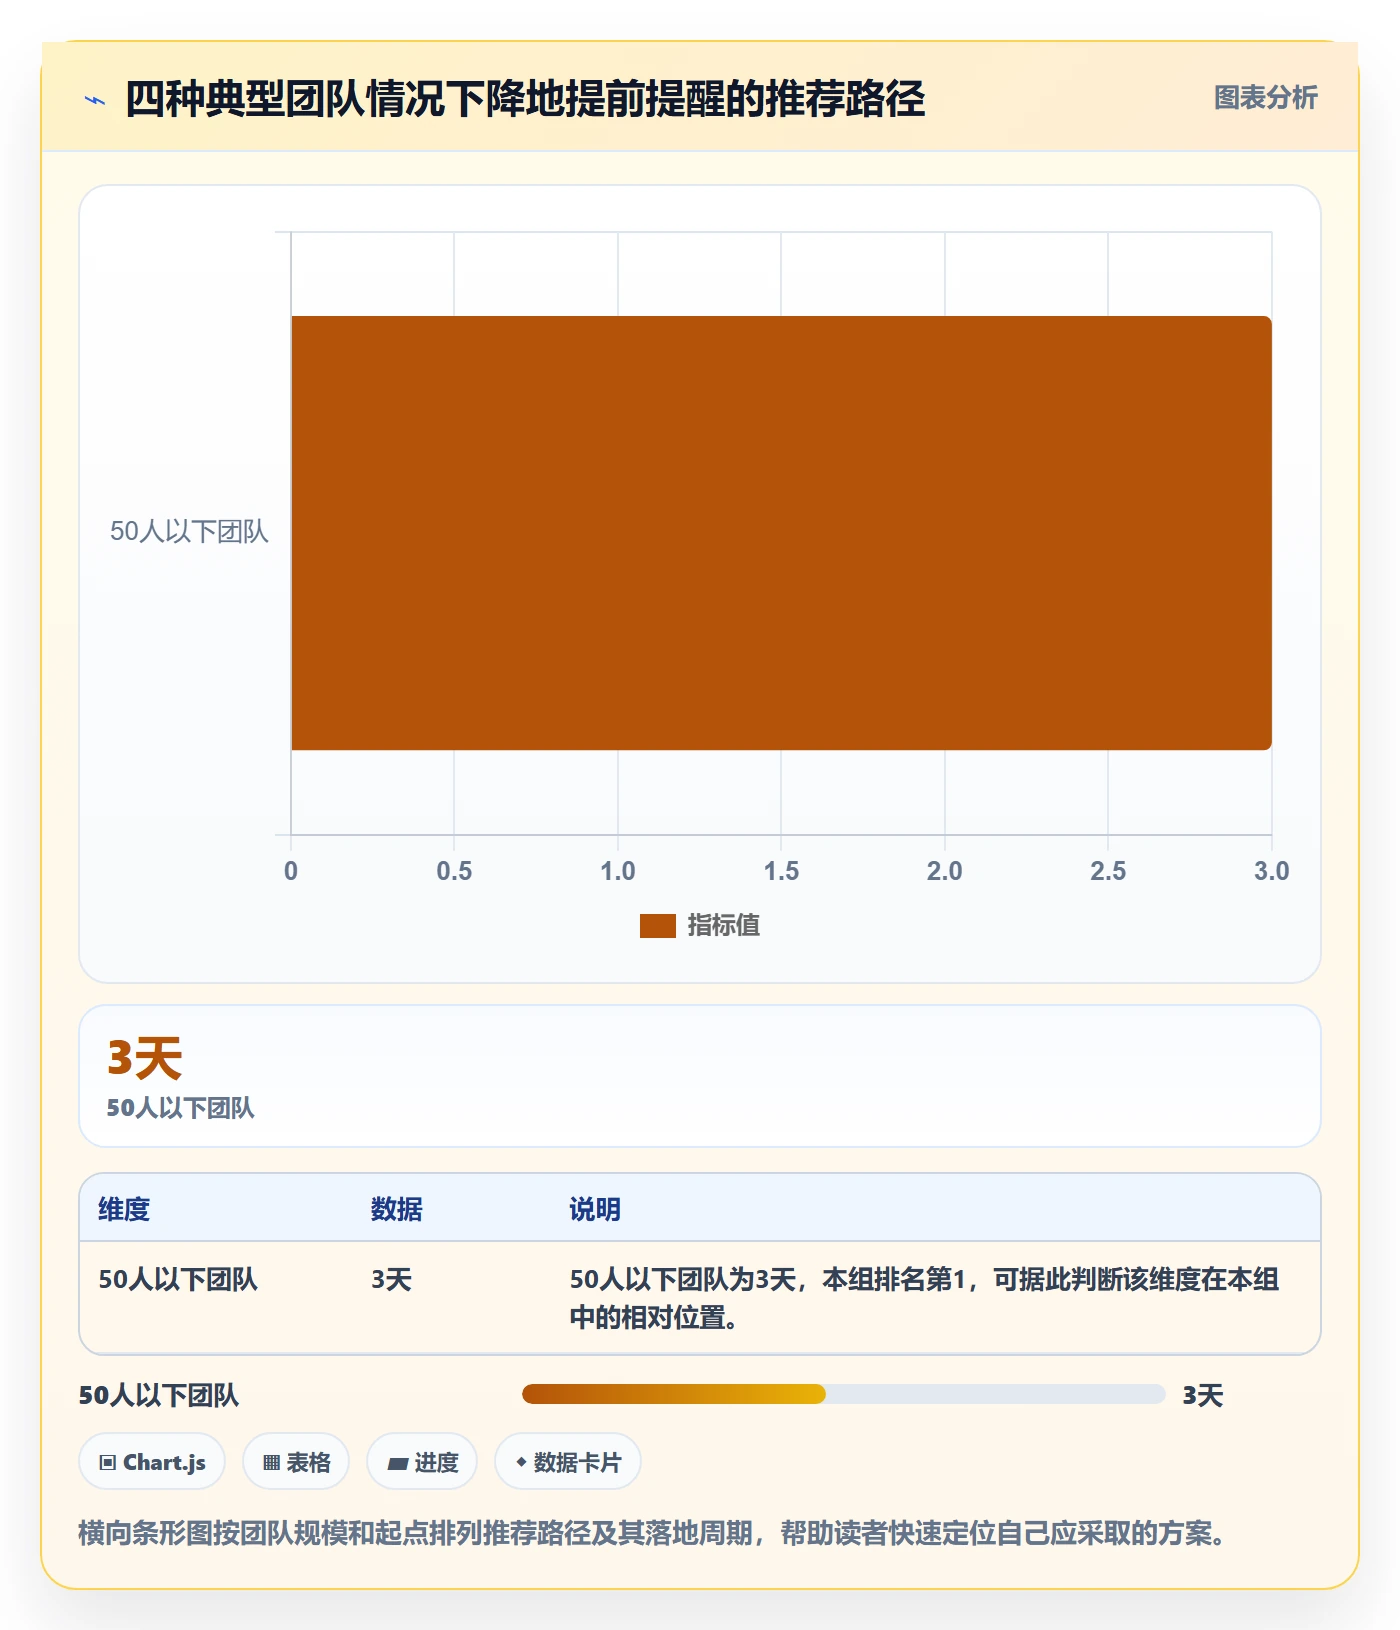
Task: Click the 1.5 x-axis tick label
Action: pos(781,871)
